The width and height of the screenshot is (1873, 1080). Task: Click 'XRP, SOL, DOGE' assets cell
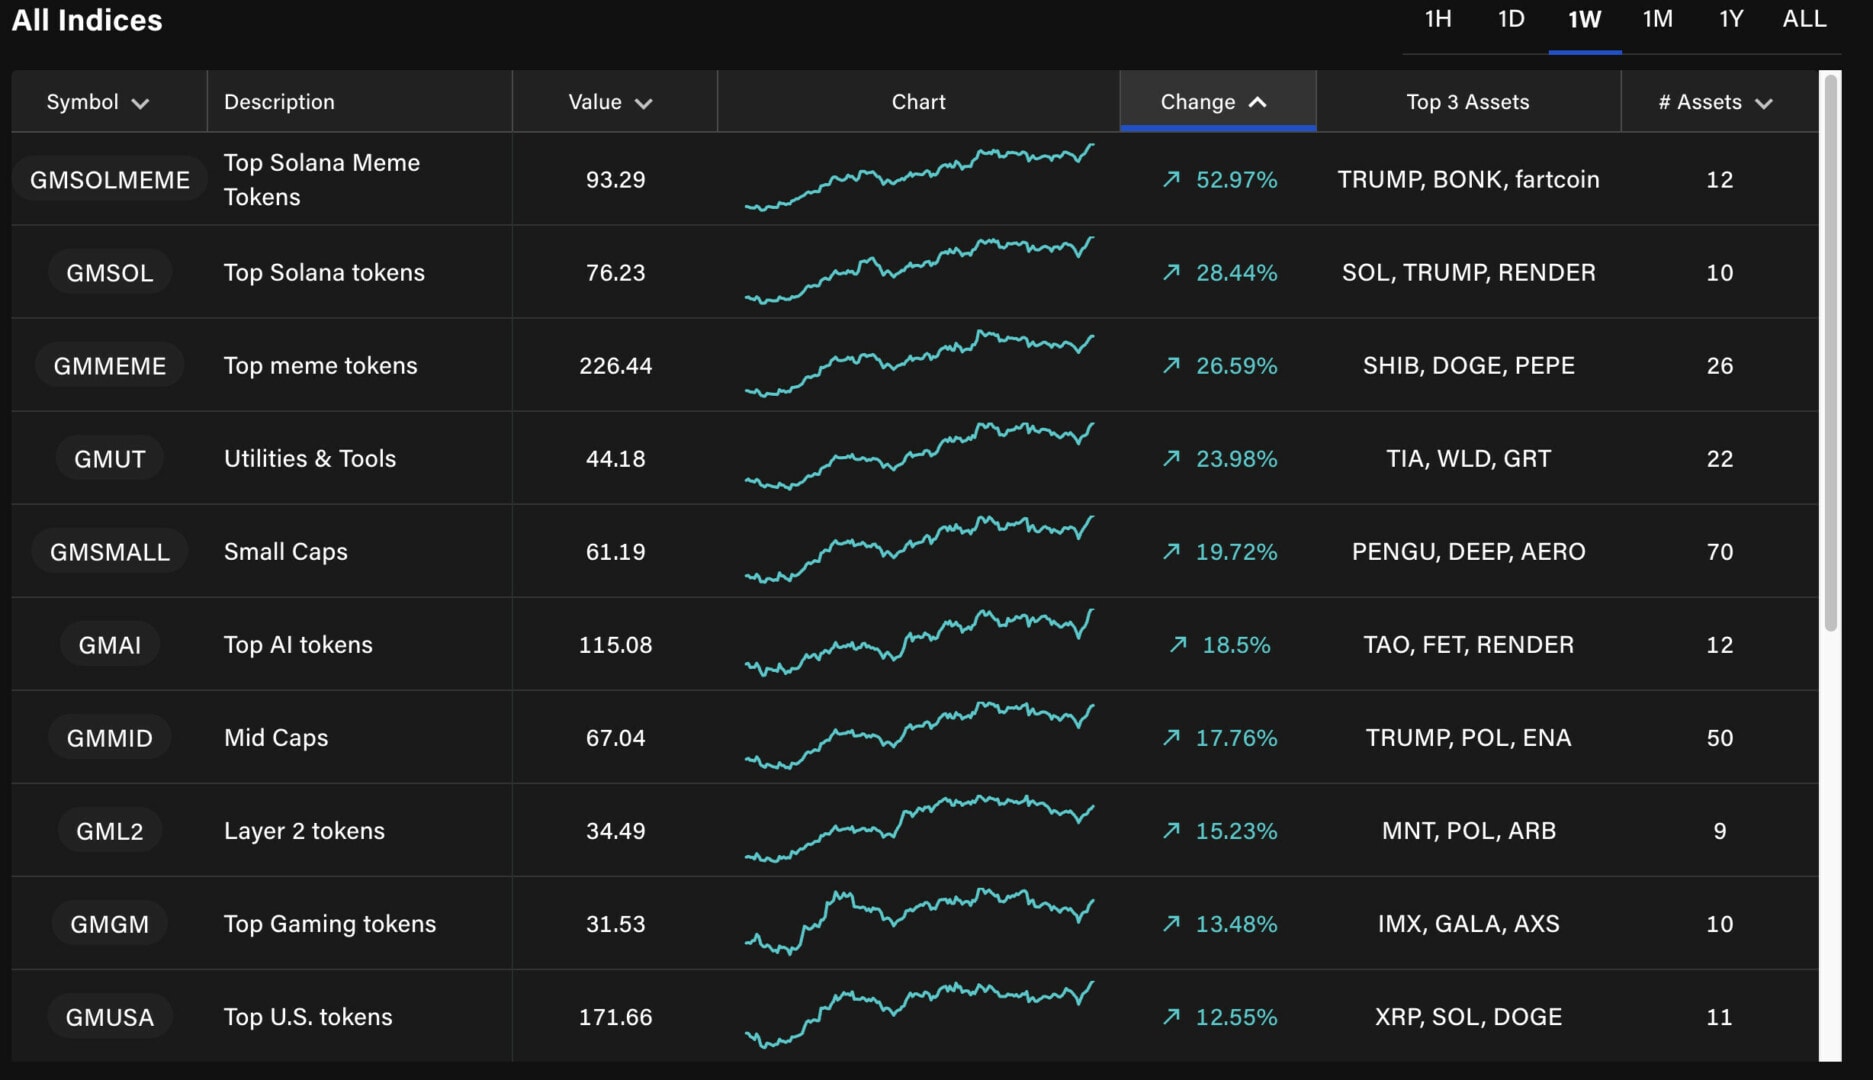[1468, 1017]
